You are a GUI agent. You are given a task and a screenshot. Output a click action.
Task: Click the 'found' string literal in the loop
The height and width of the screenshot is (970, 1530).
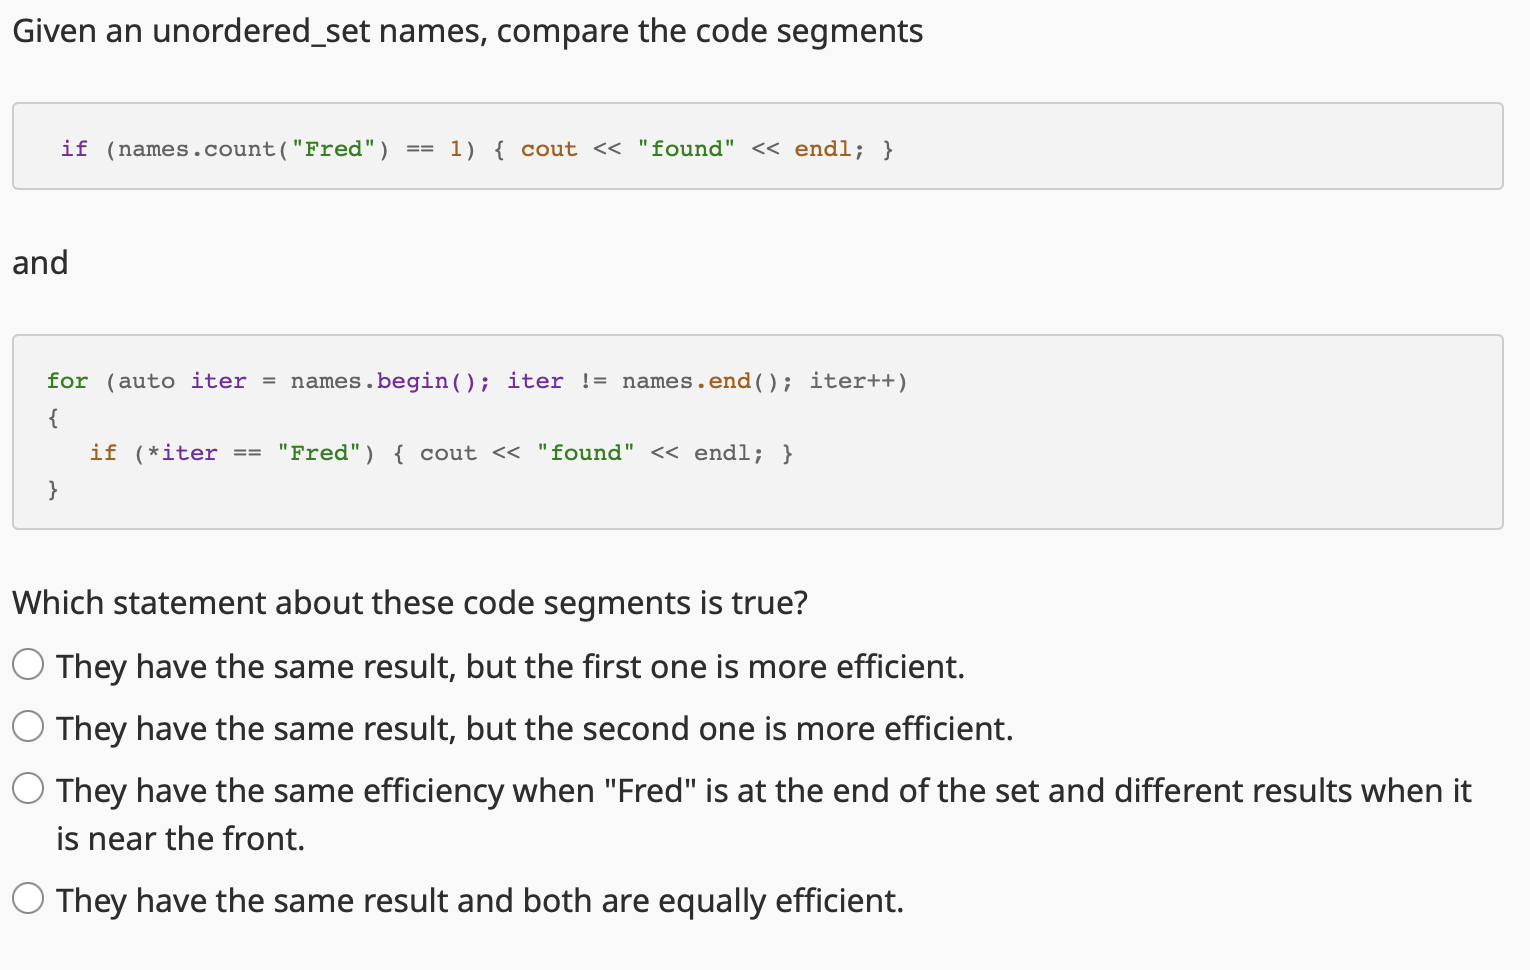coord(586,452)
